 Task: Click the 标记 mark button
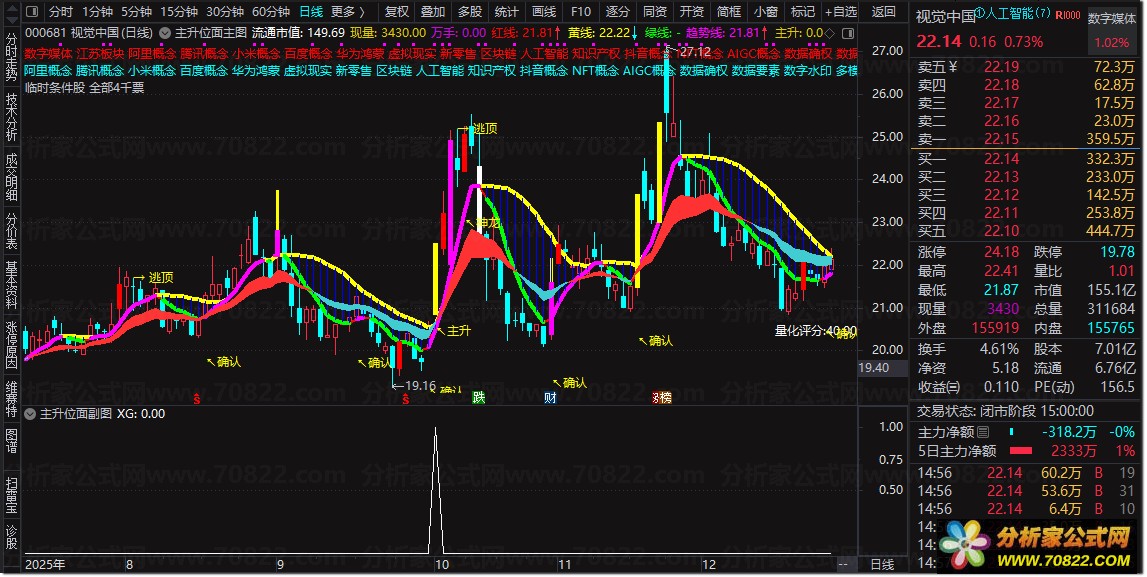tap(802, 12)
